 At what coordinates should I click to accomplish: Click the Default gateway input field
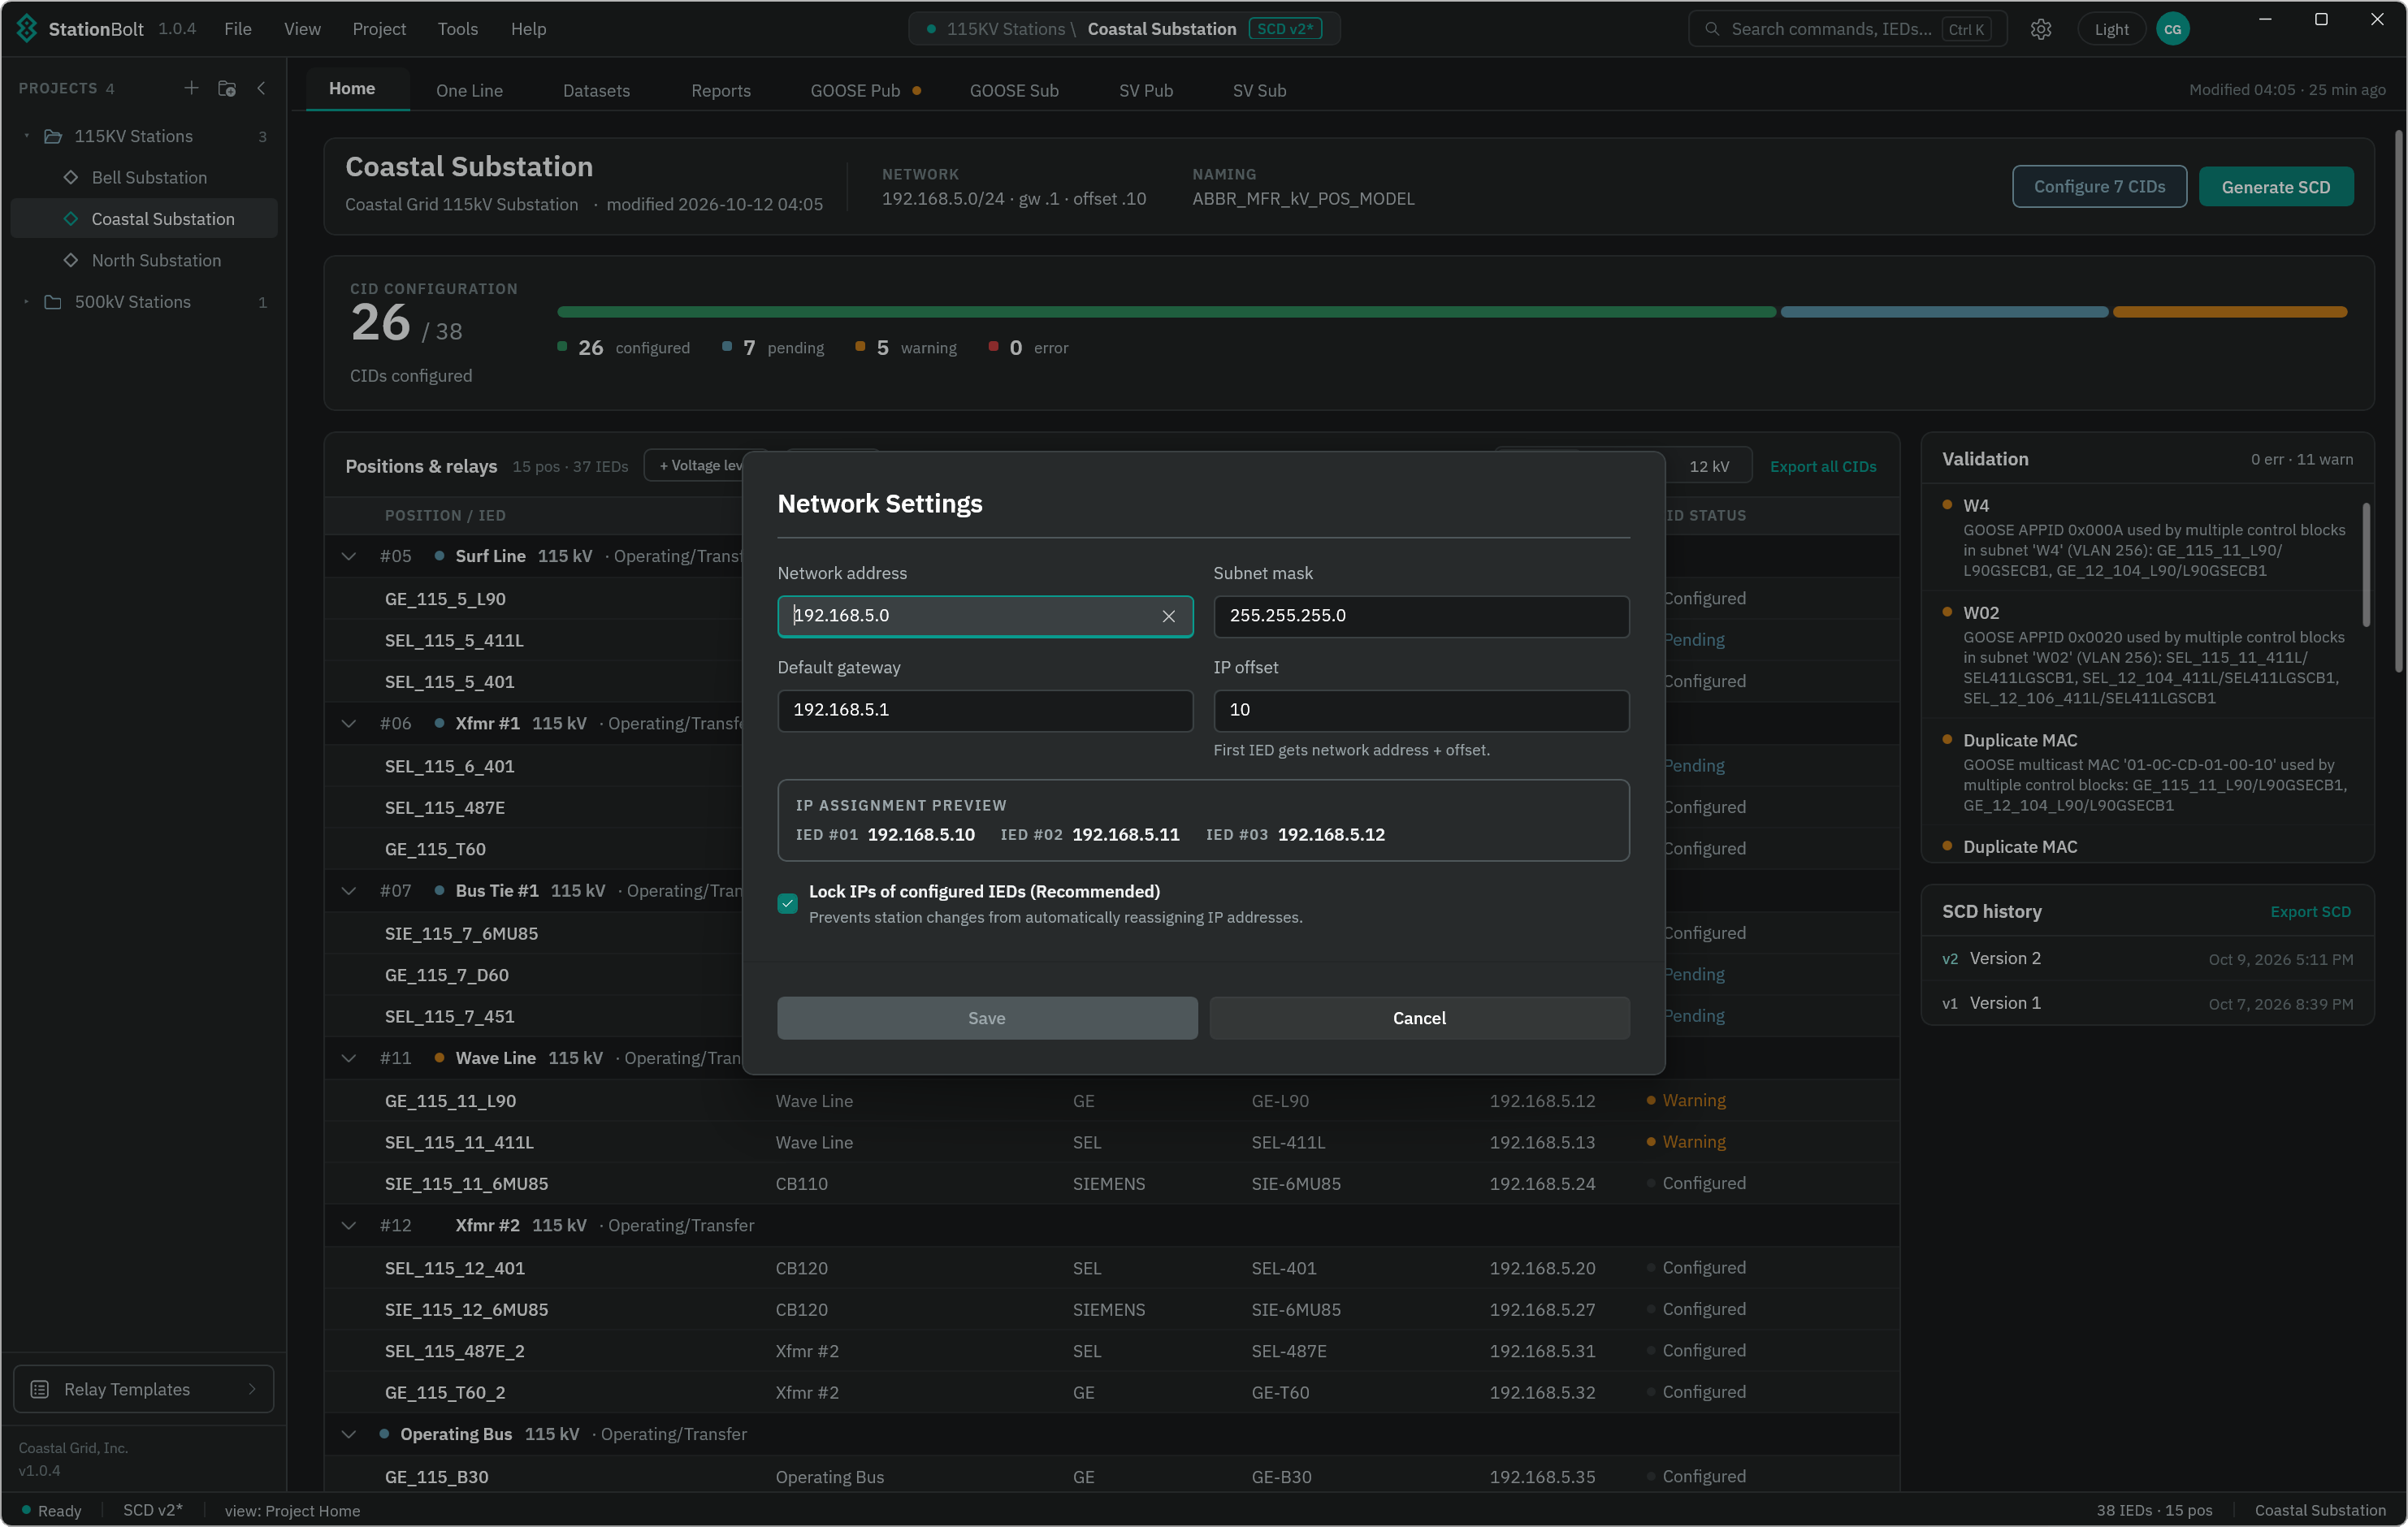985,710
